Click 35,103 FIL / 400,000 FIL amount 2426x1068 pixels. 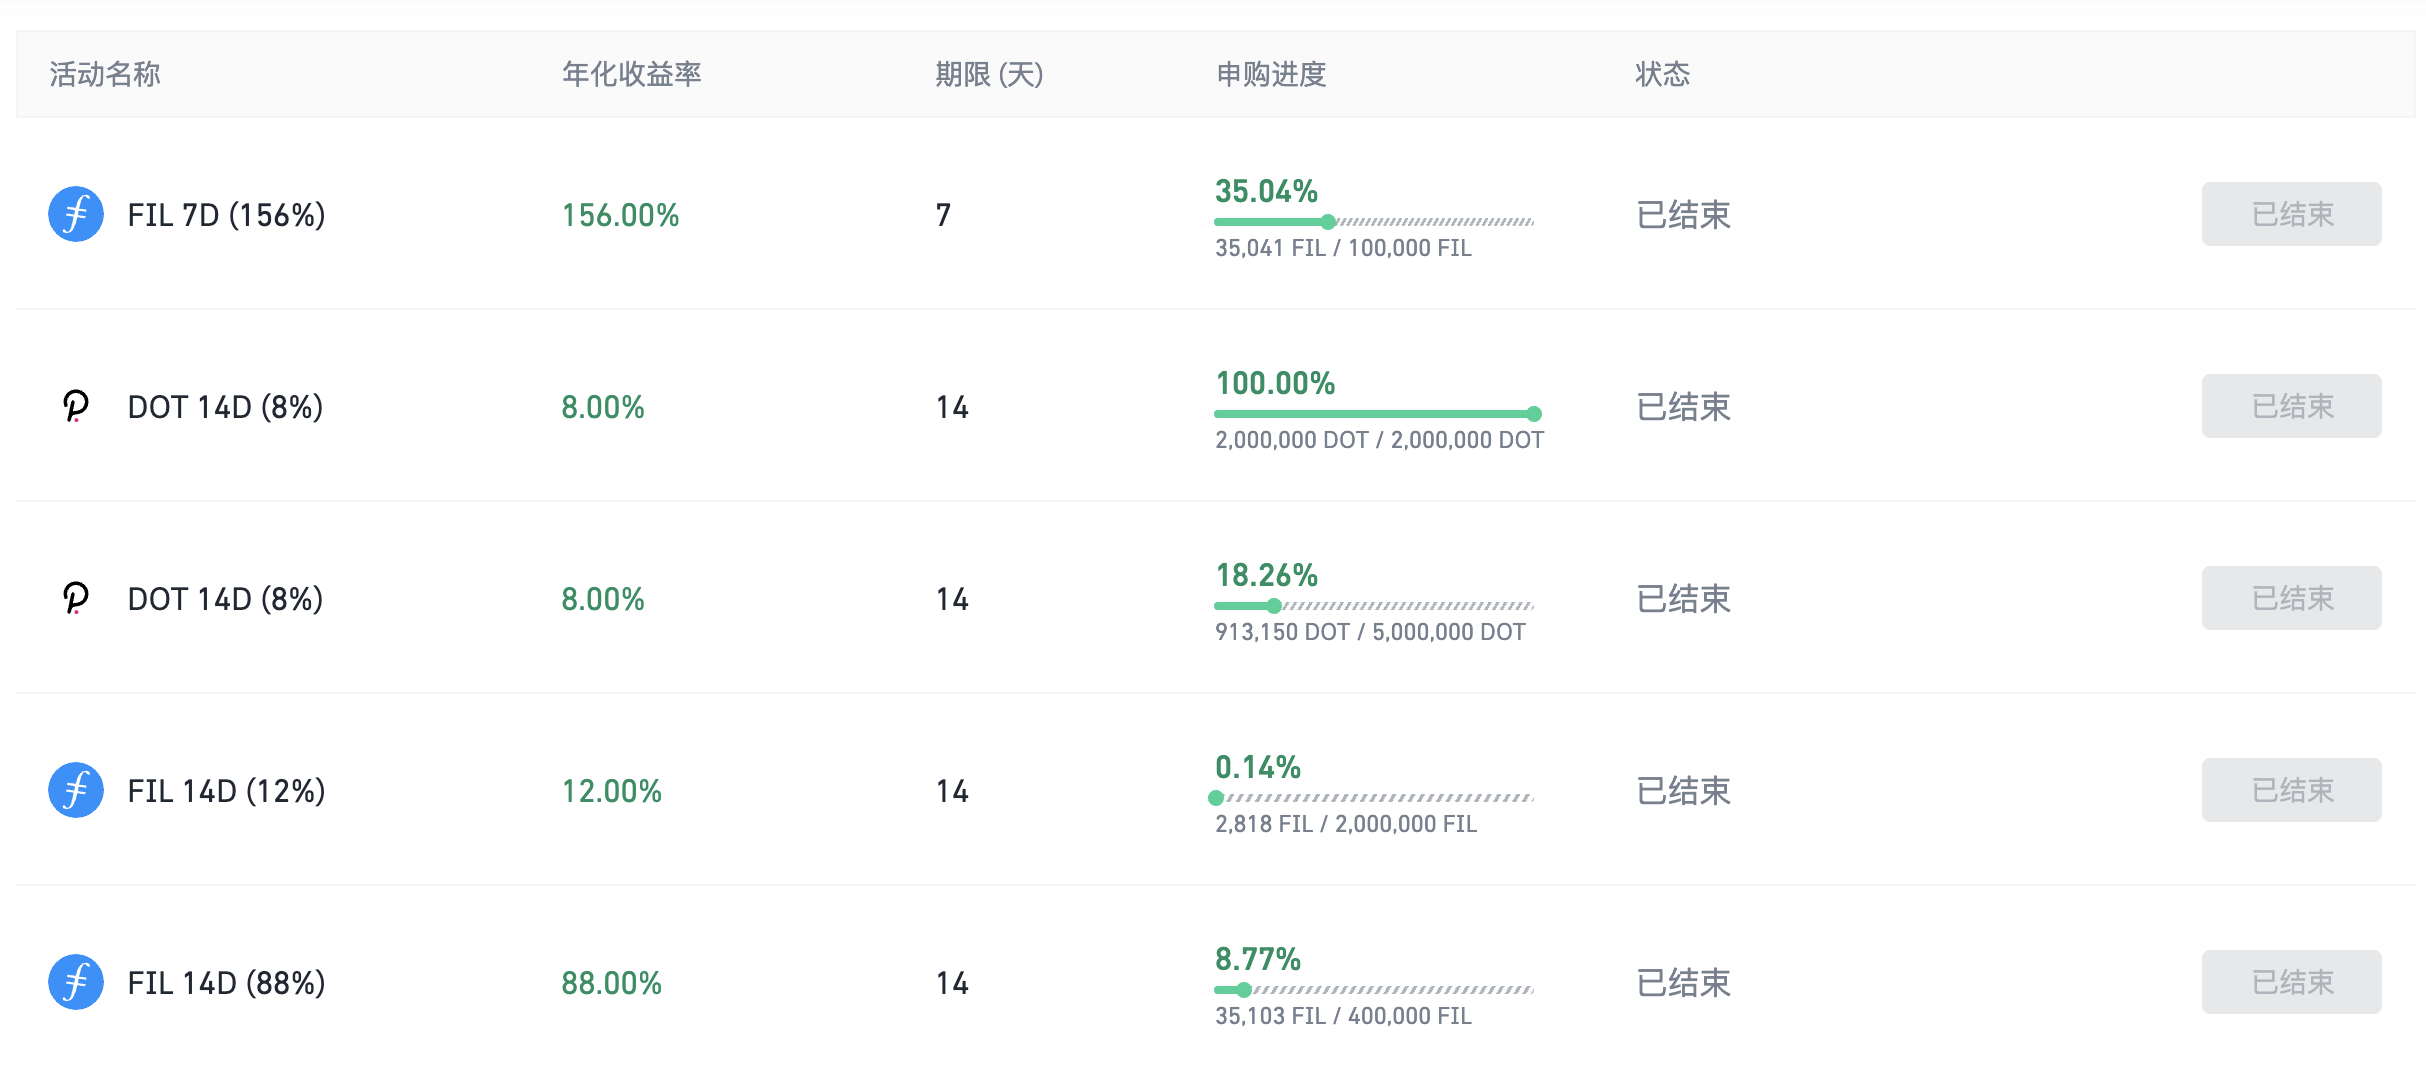pyautogui.click(x=1343, y=1016)
